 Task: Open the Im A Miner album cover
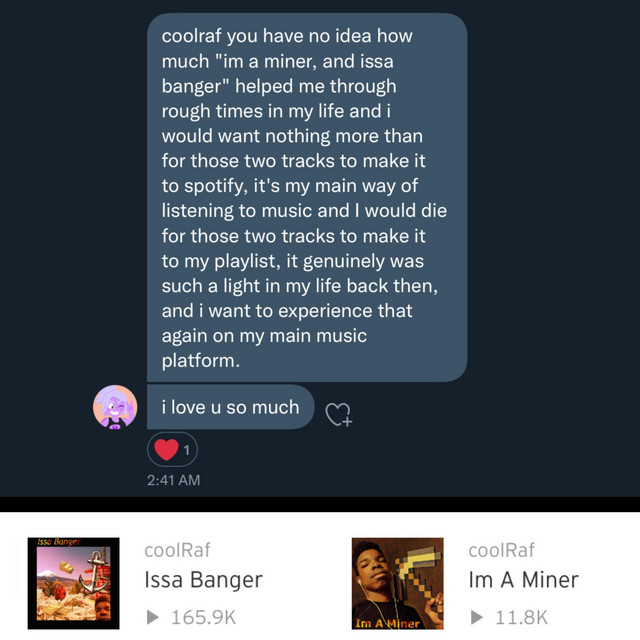pyautogui.click(x=396, y=584)
